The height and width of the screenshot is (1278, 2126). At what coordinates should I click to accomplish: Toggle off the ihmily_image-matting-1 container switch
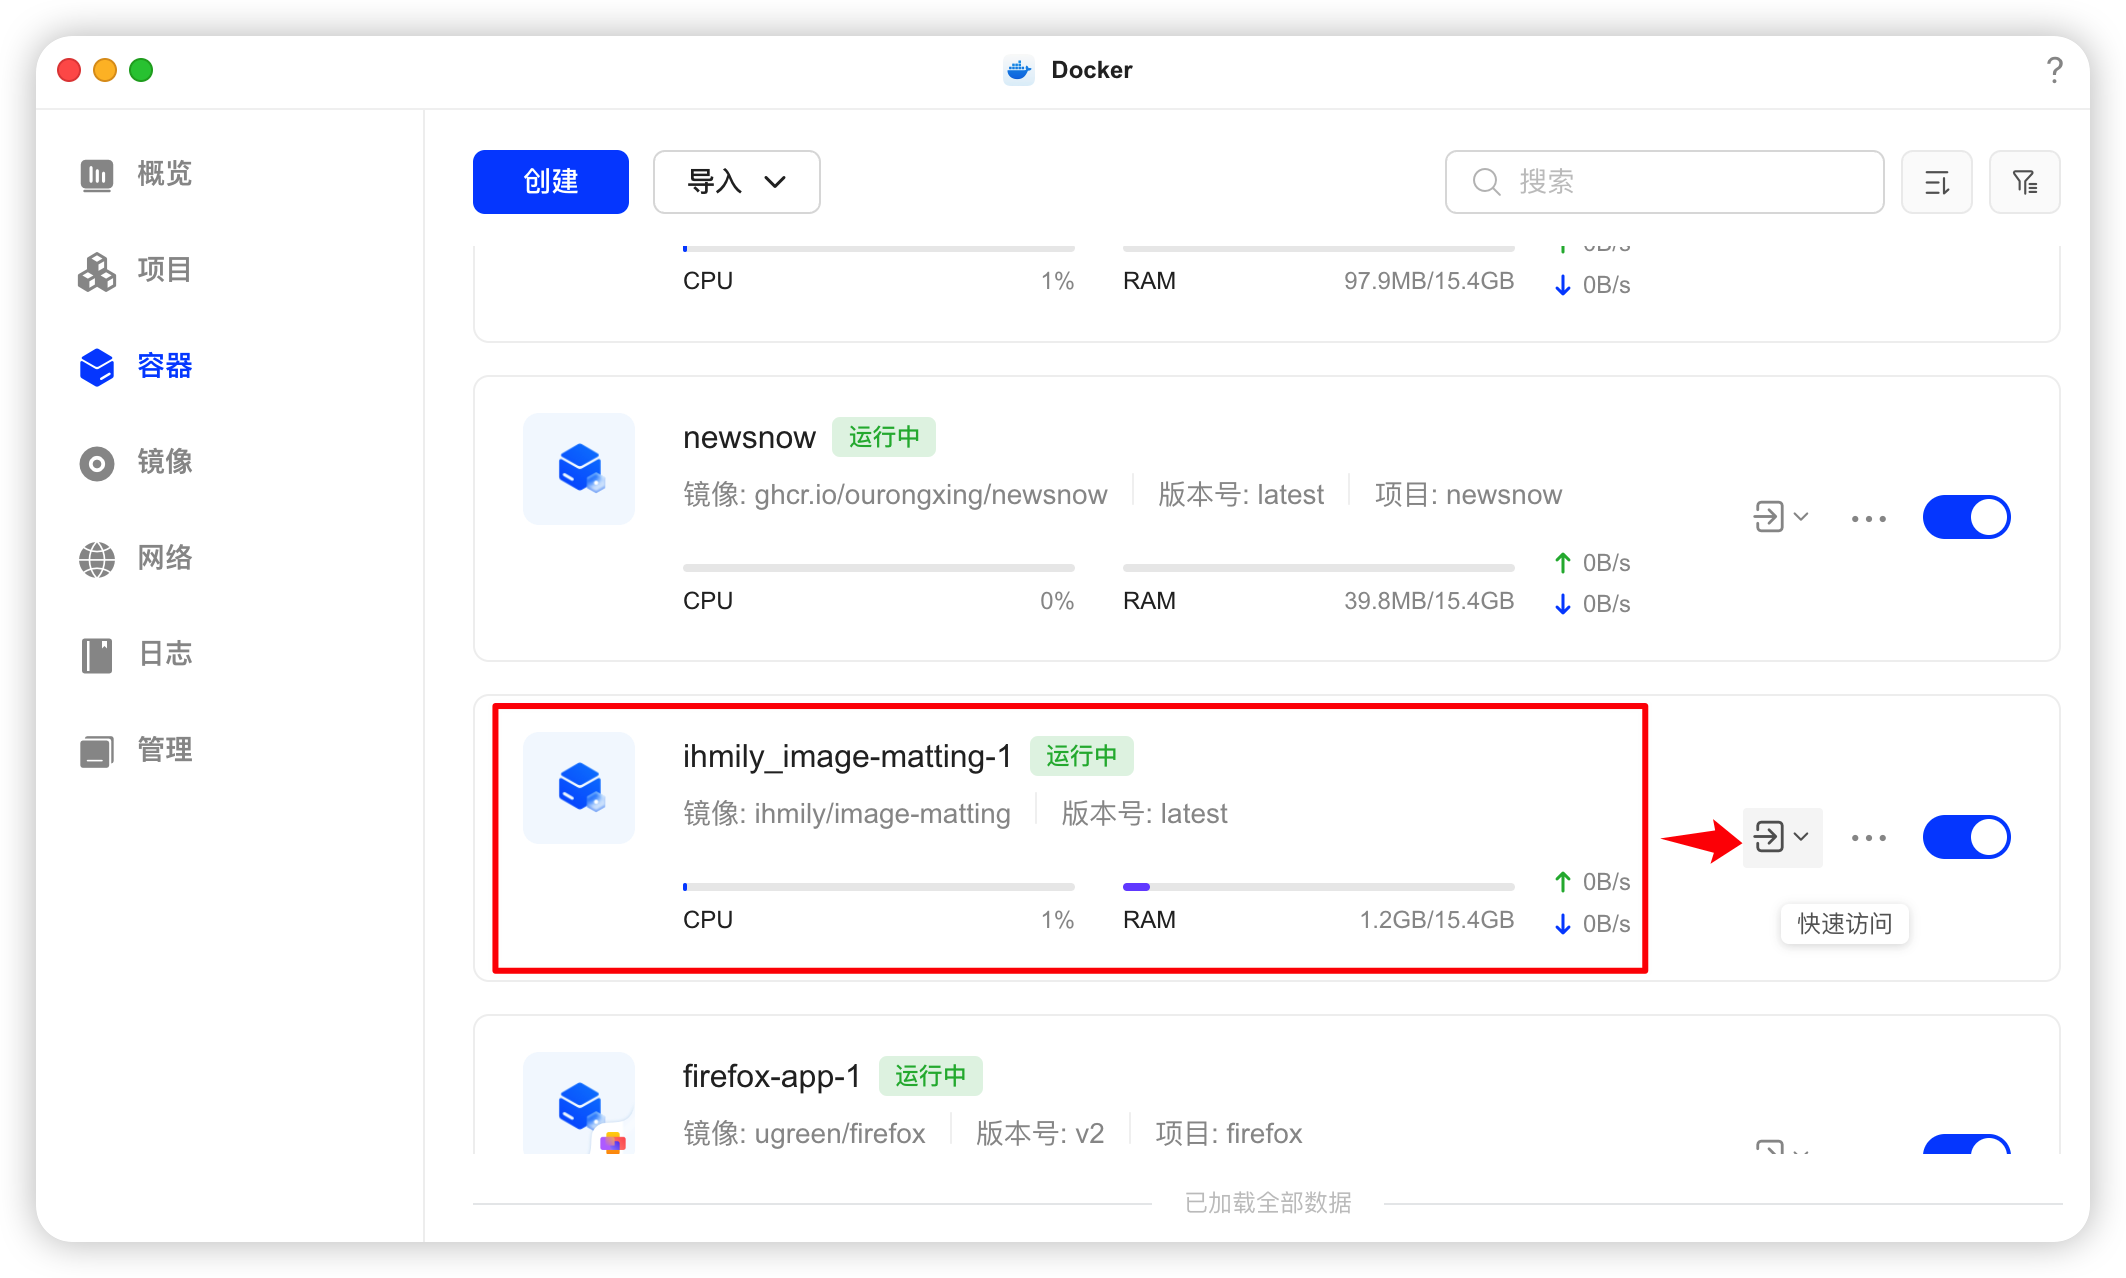coord(1966,837)
